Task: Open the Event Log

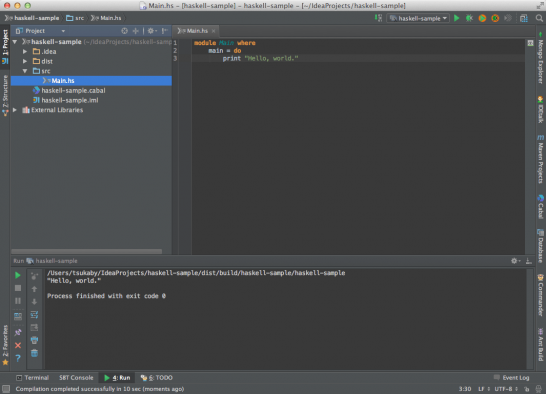Action: coord(512,378)
